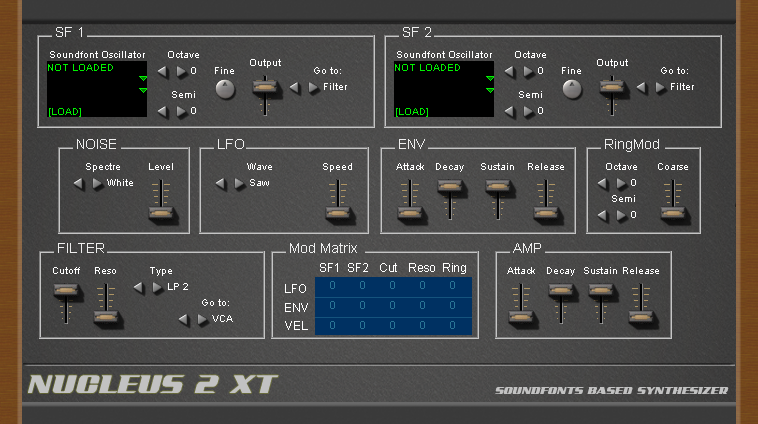Click SF 1 Octave left arrow

tap(163, 72)
